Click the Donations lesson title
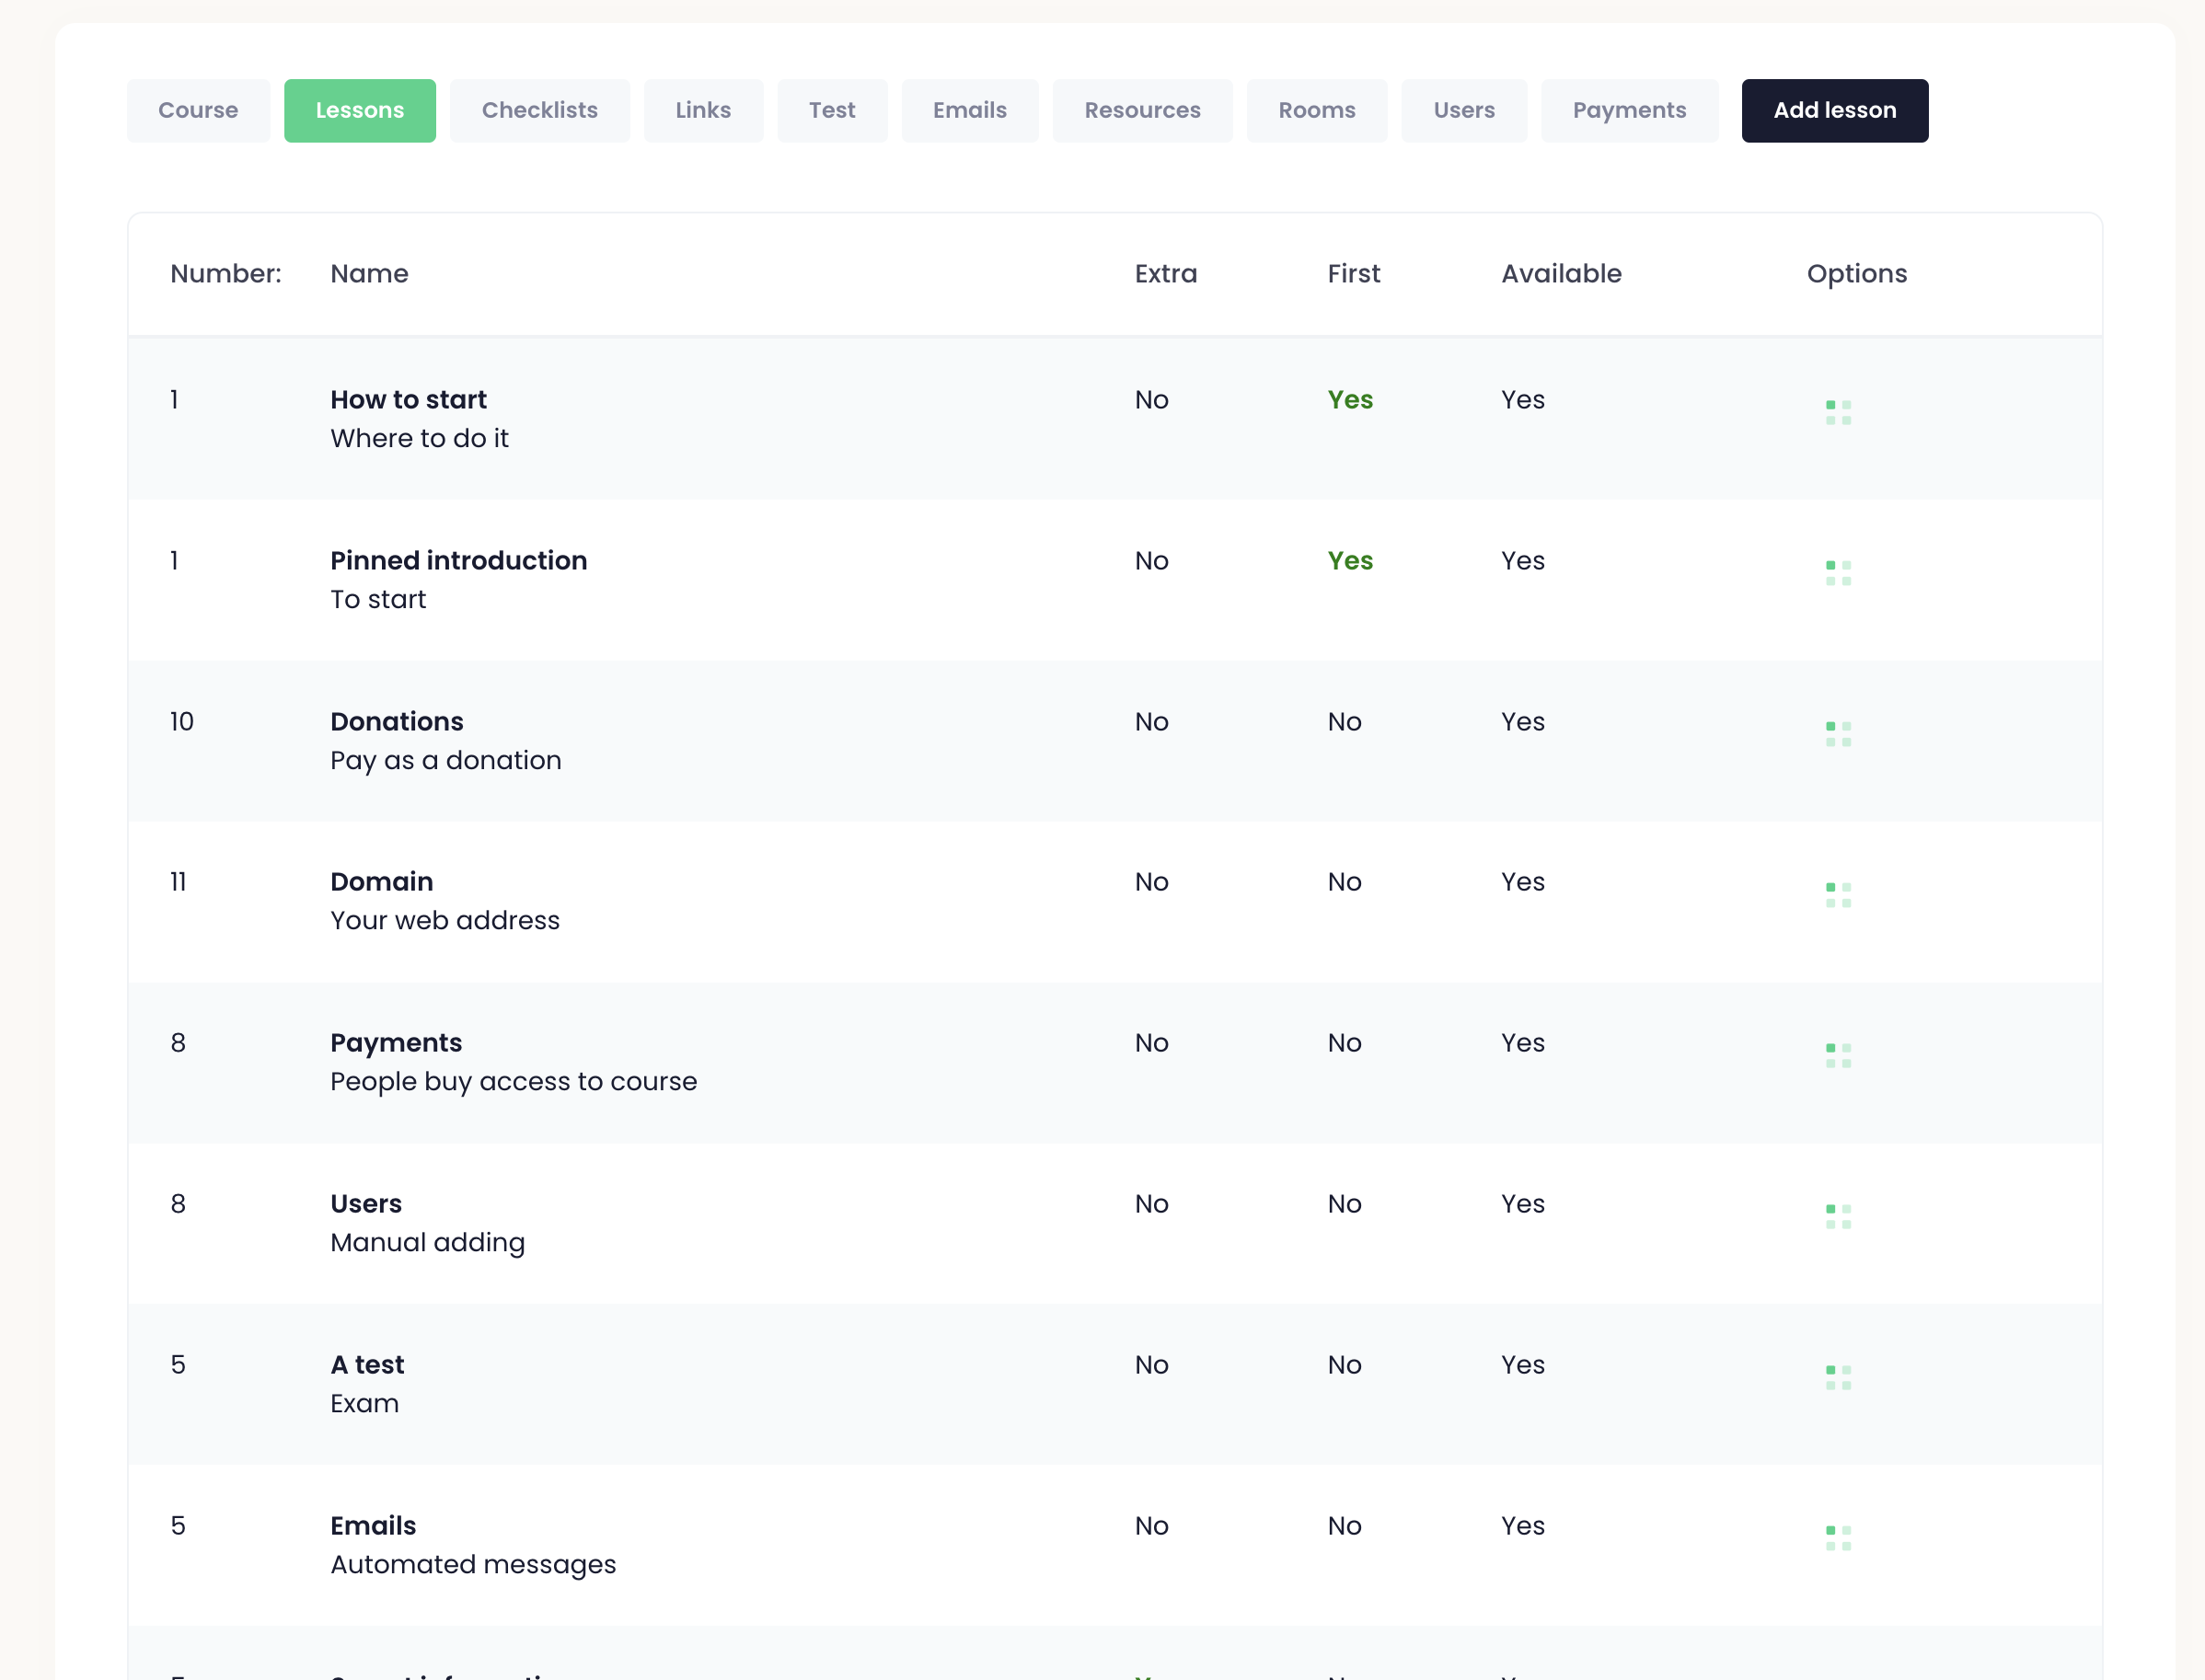Viewport: 2205px width, 1680px height. 397,721
